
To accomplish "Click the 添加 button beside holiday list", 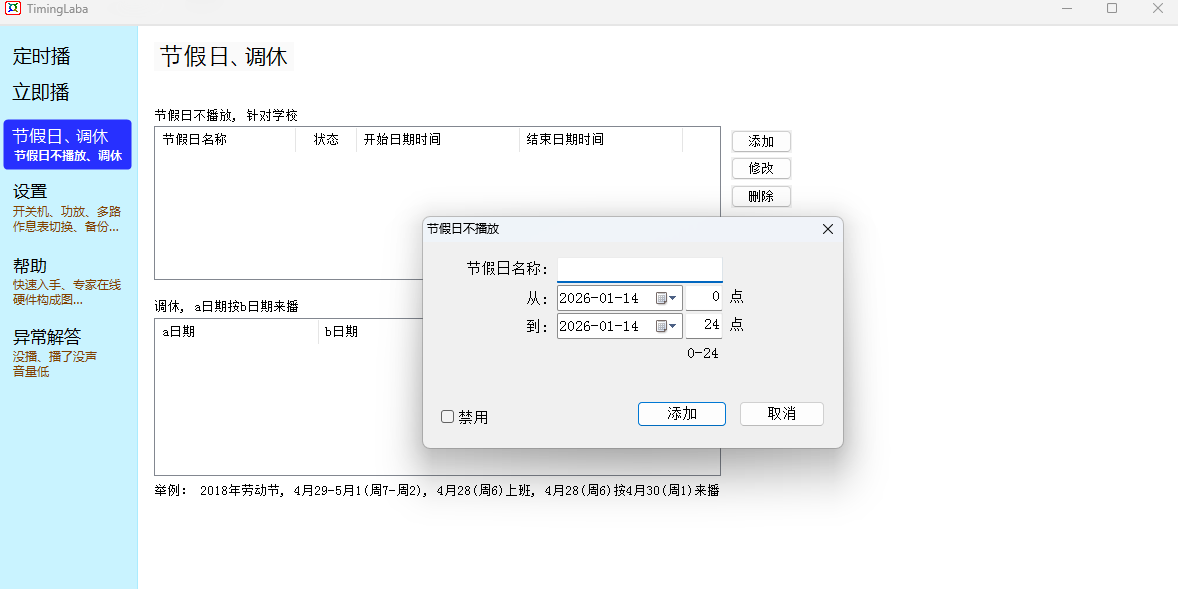I will [761, 141].
